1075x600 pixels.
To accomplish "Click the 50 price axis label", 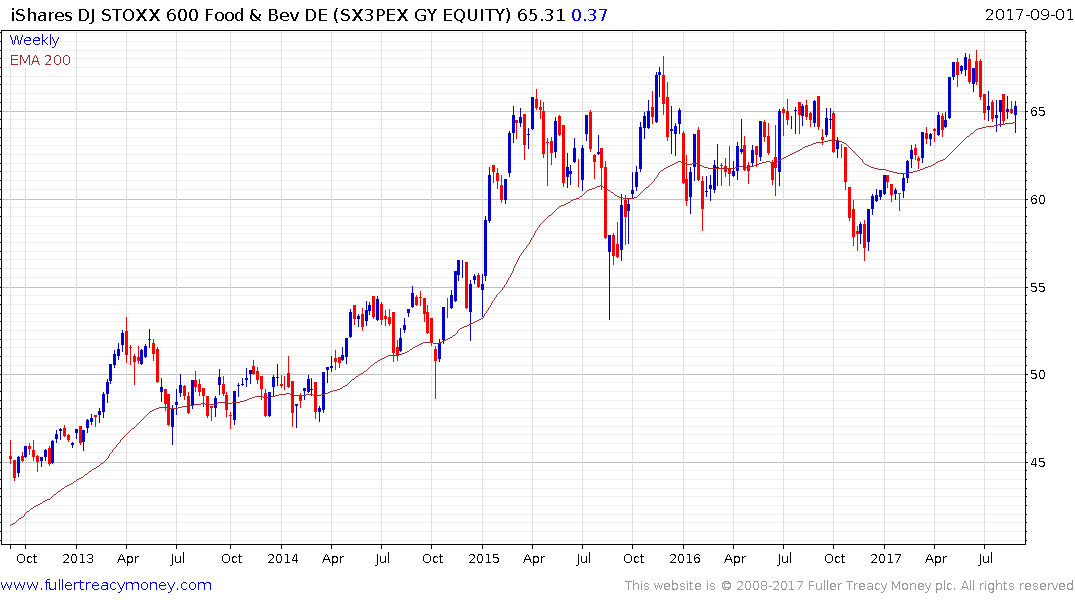I will pos(1037,374).
